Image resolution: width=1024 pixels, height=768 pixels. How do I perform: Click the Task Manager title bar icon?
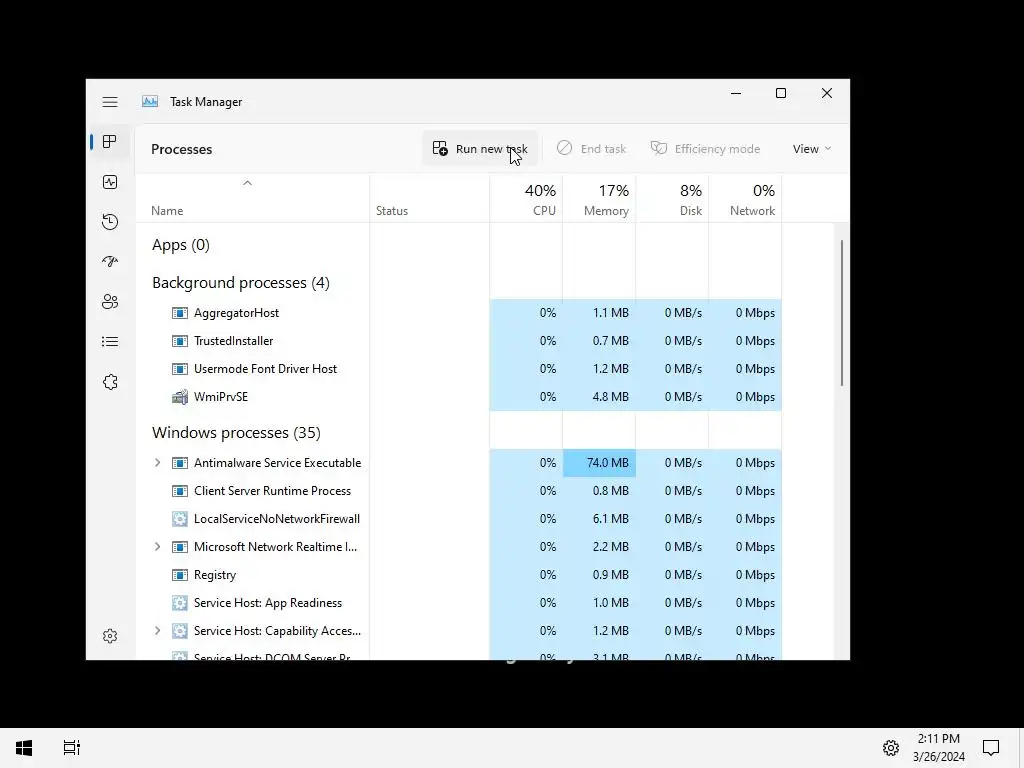[150, 101]
